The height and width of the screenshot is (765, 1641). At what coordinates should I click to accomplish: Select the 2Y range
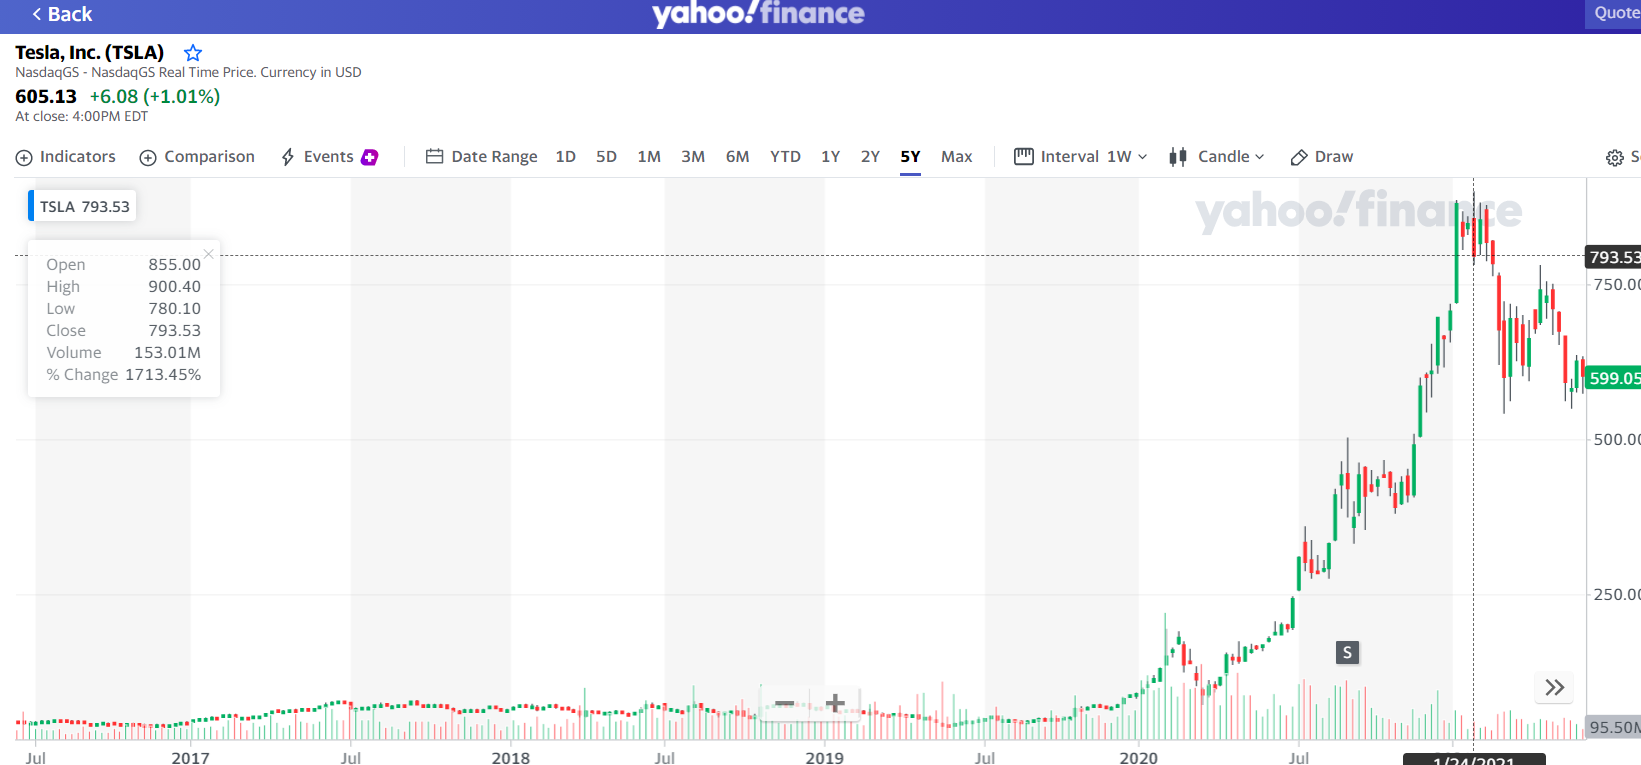pyautogui.click(x=871, y=157)
